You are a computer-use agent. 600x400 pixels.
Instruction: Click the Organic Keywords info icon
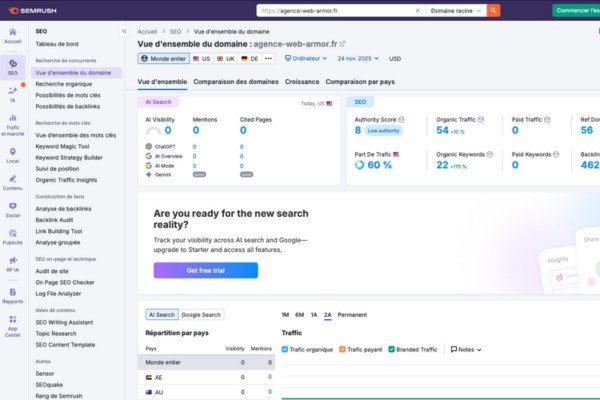click(489, 154)
